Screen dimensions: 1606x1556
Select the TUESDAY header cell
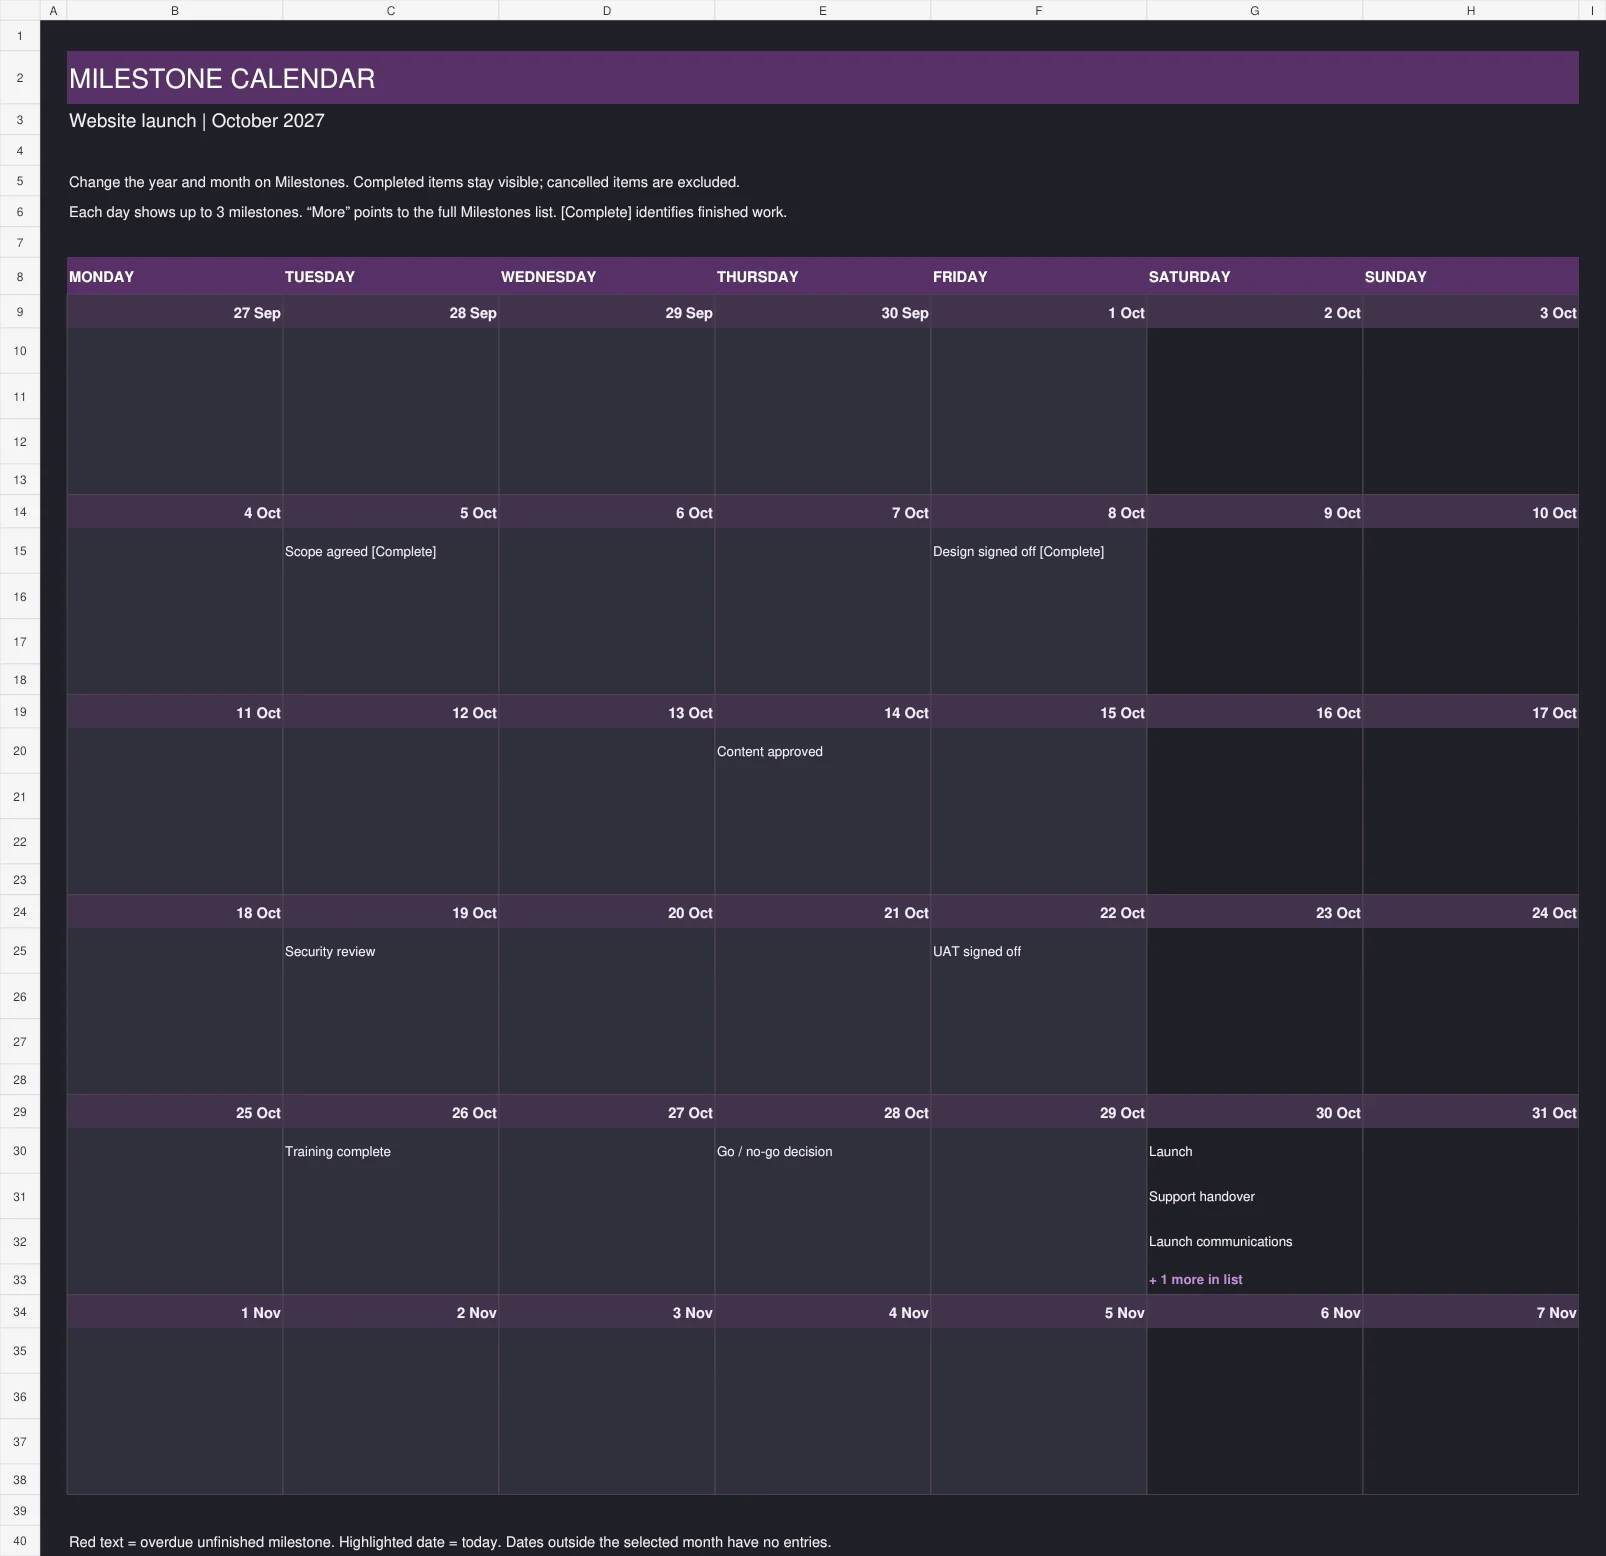coord(391,276)
